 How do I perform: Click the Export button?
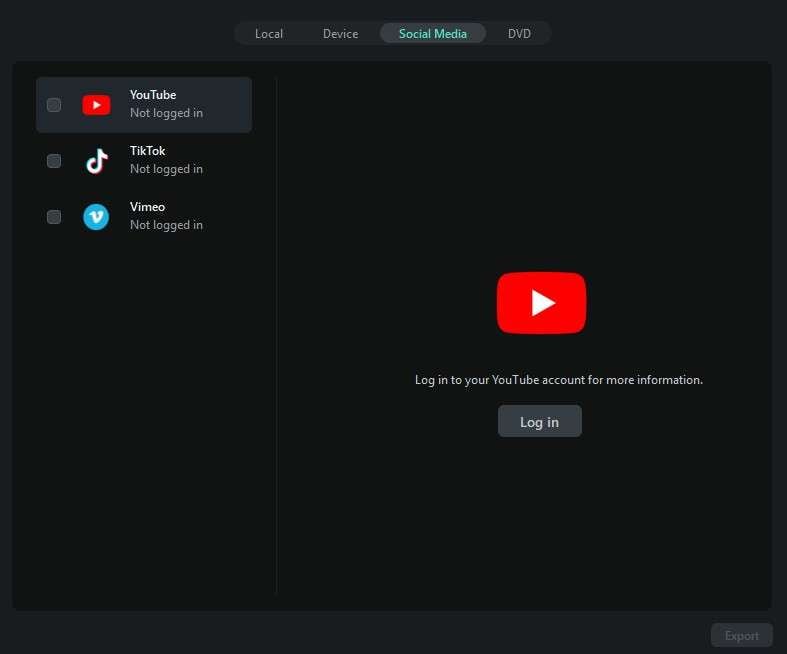[x=741, y=636]
